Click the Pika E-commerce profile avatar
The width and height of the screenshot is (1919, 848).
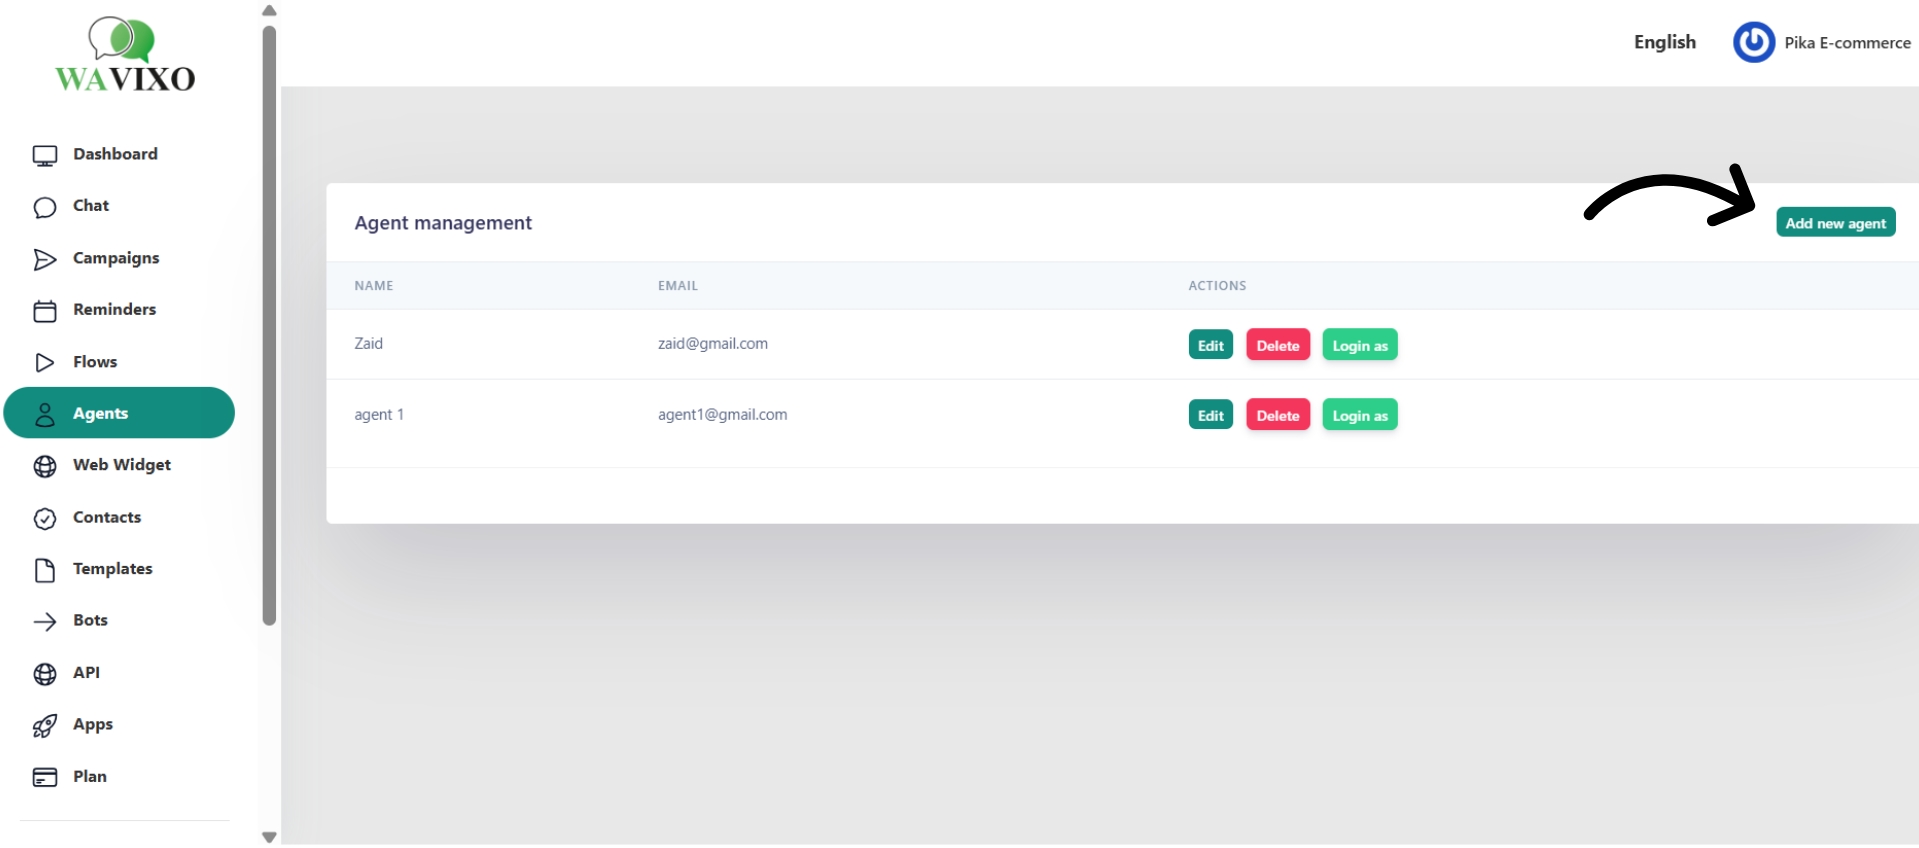(1753, 43)
